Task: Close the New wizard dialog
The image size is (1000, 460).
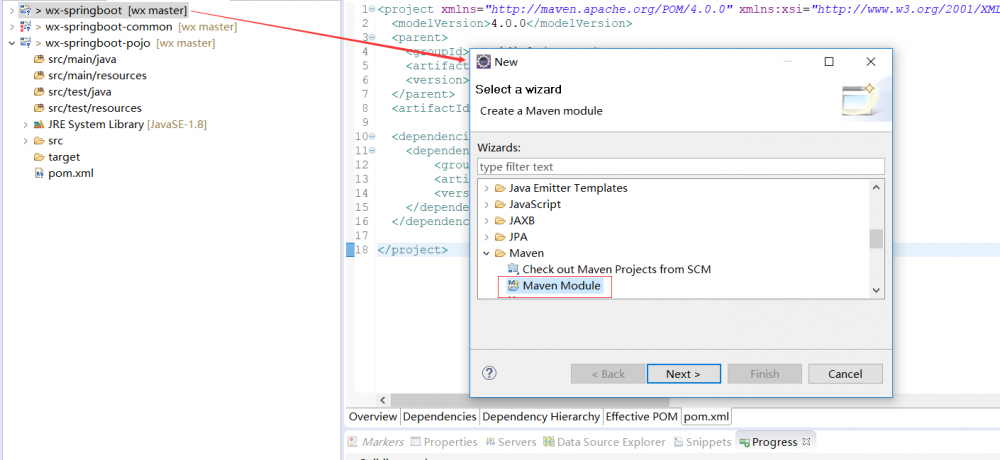Action: tap(871, 62)
